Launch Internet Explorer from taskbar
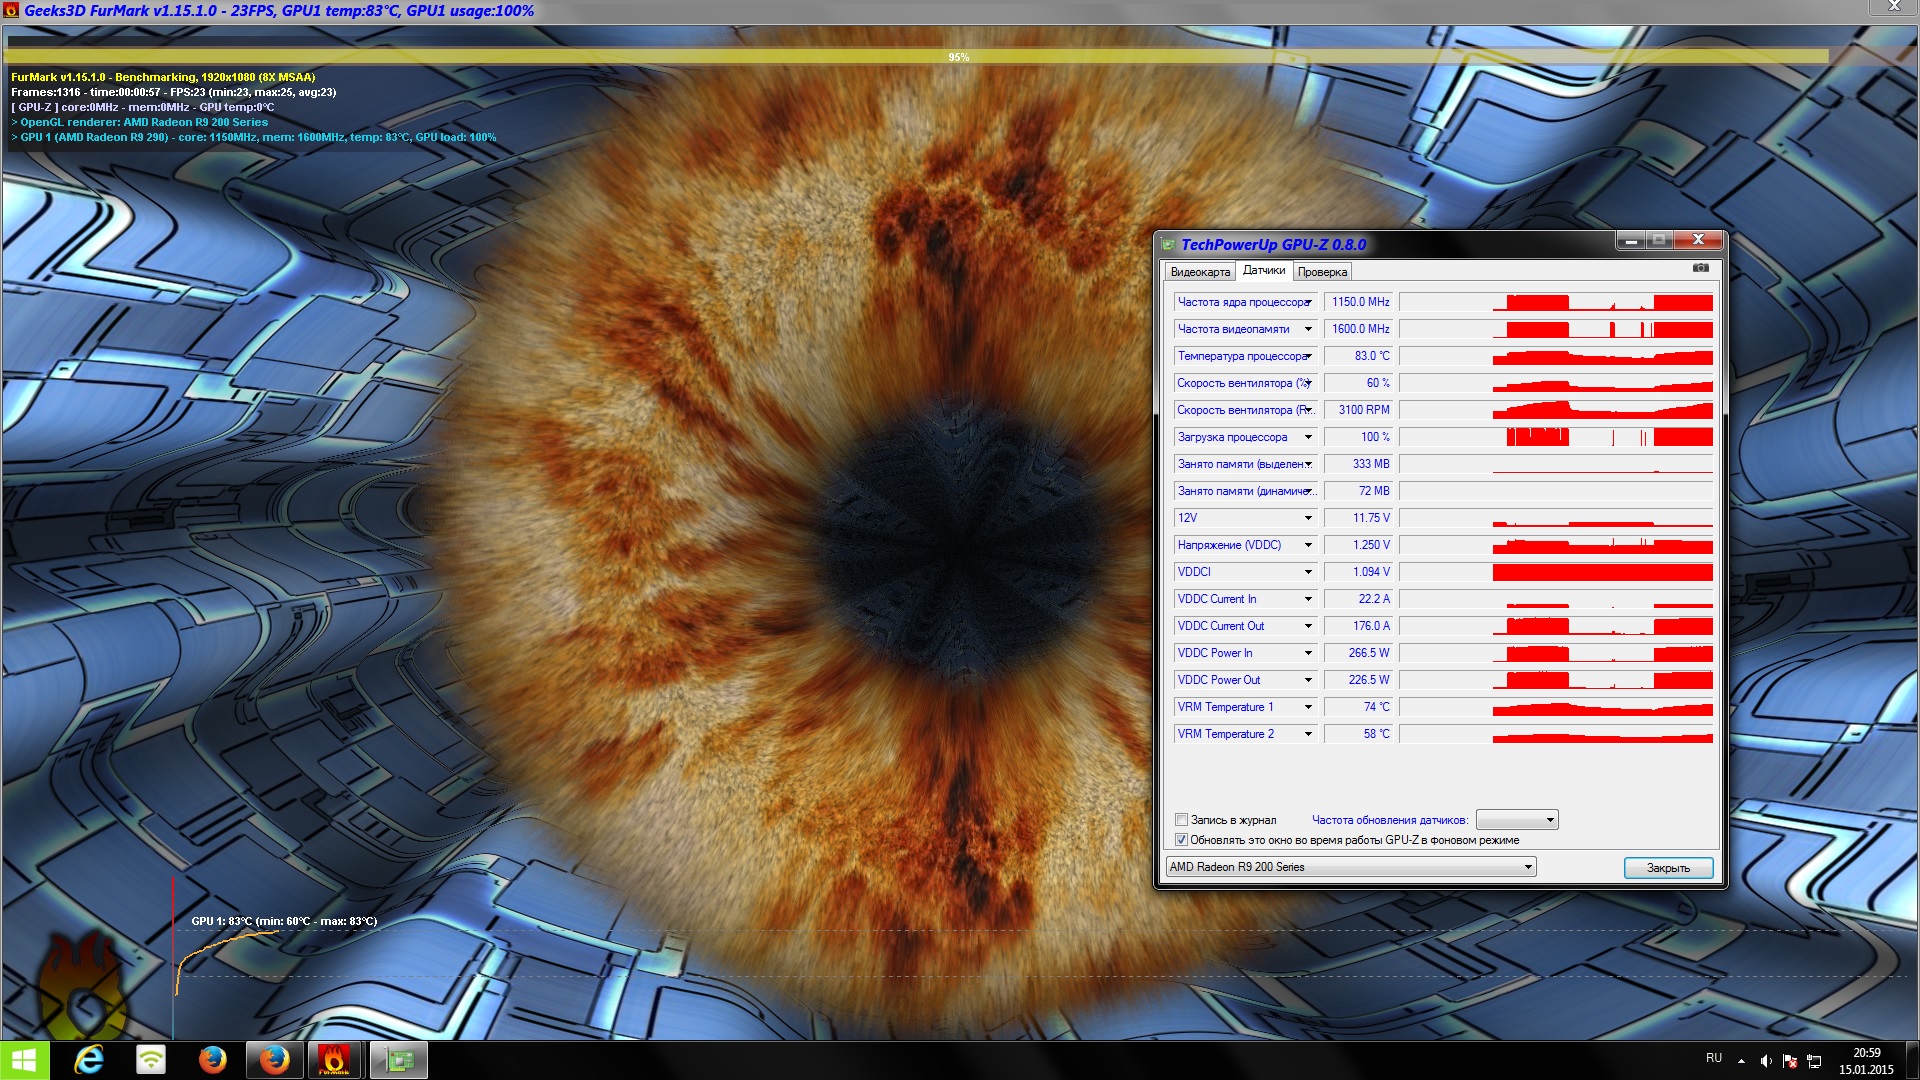 tap(89, 1060)
